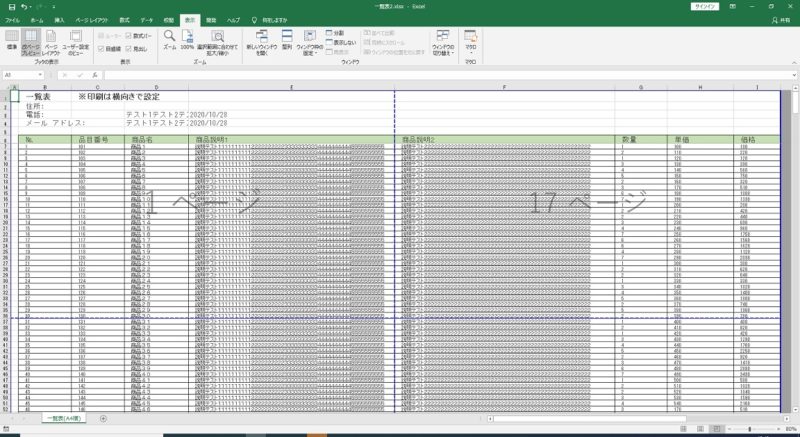Click the Save icon in quick access toolbar
This screenshot has height=437, width=800.
click(x=12, y=7)
